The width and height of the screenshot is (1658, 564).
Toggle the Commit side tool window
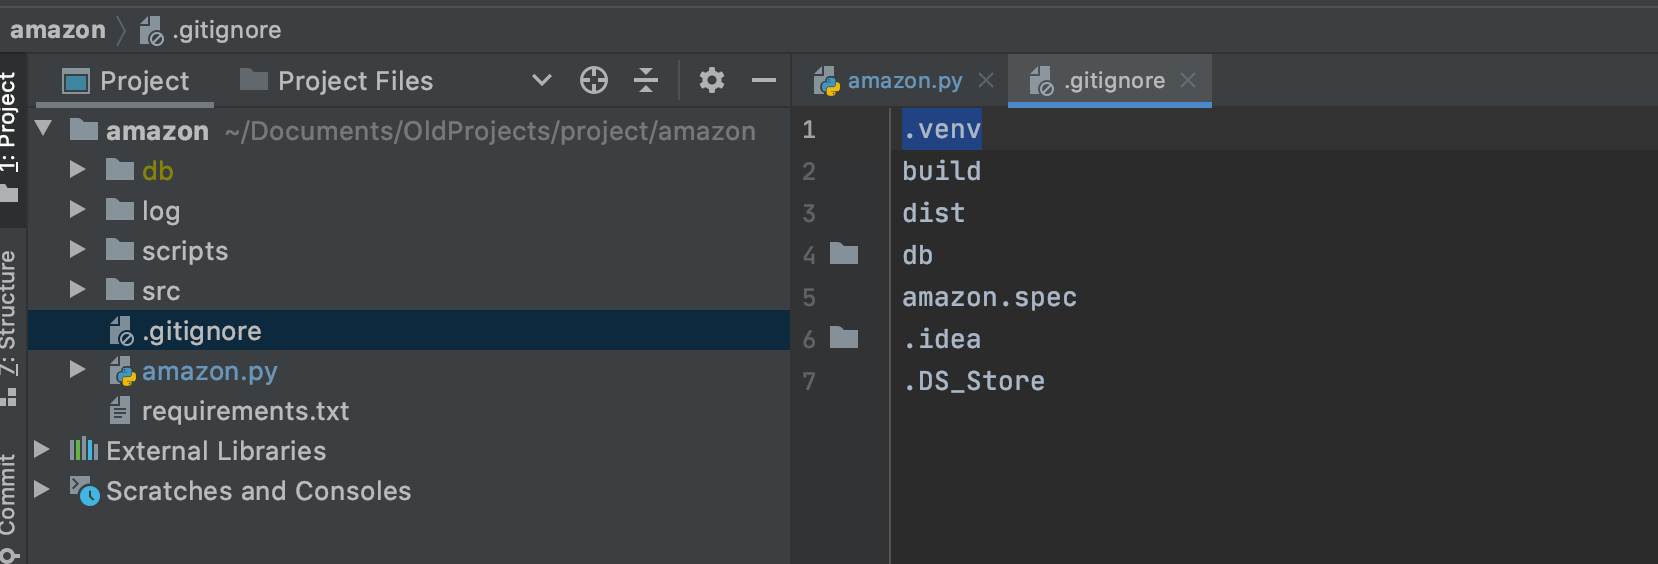pos(9,508)
